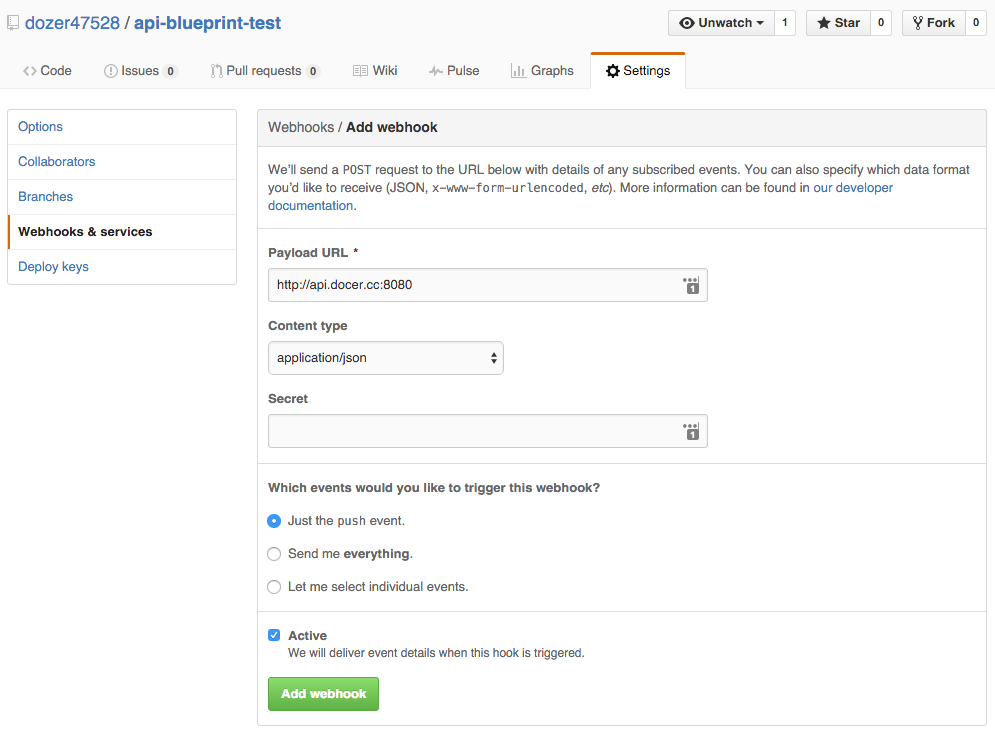This screenshot has height=736, width=995.
Task: Switch to the Pulse tab
Action: click(454, 70)
